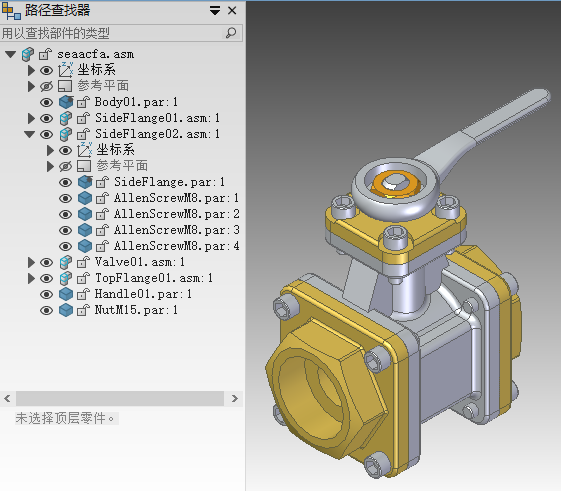Click the lock icon beside AllenScrewM8.par:3
The height and width of the screenshot is (491, 561).
tap(102, 230)
